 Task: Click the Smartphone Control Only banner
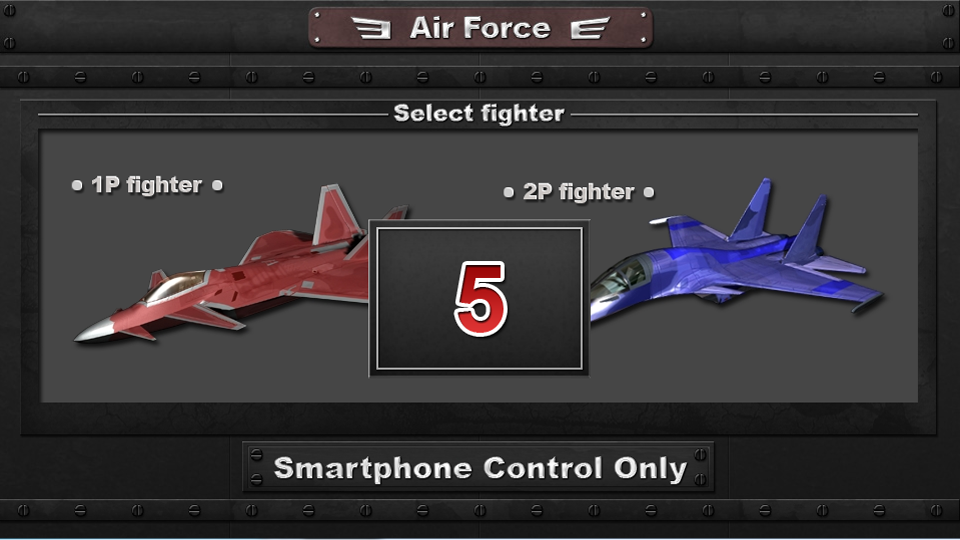479,467
